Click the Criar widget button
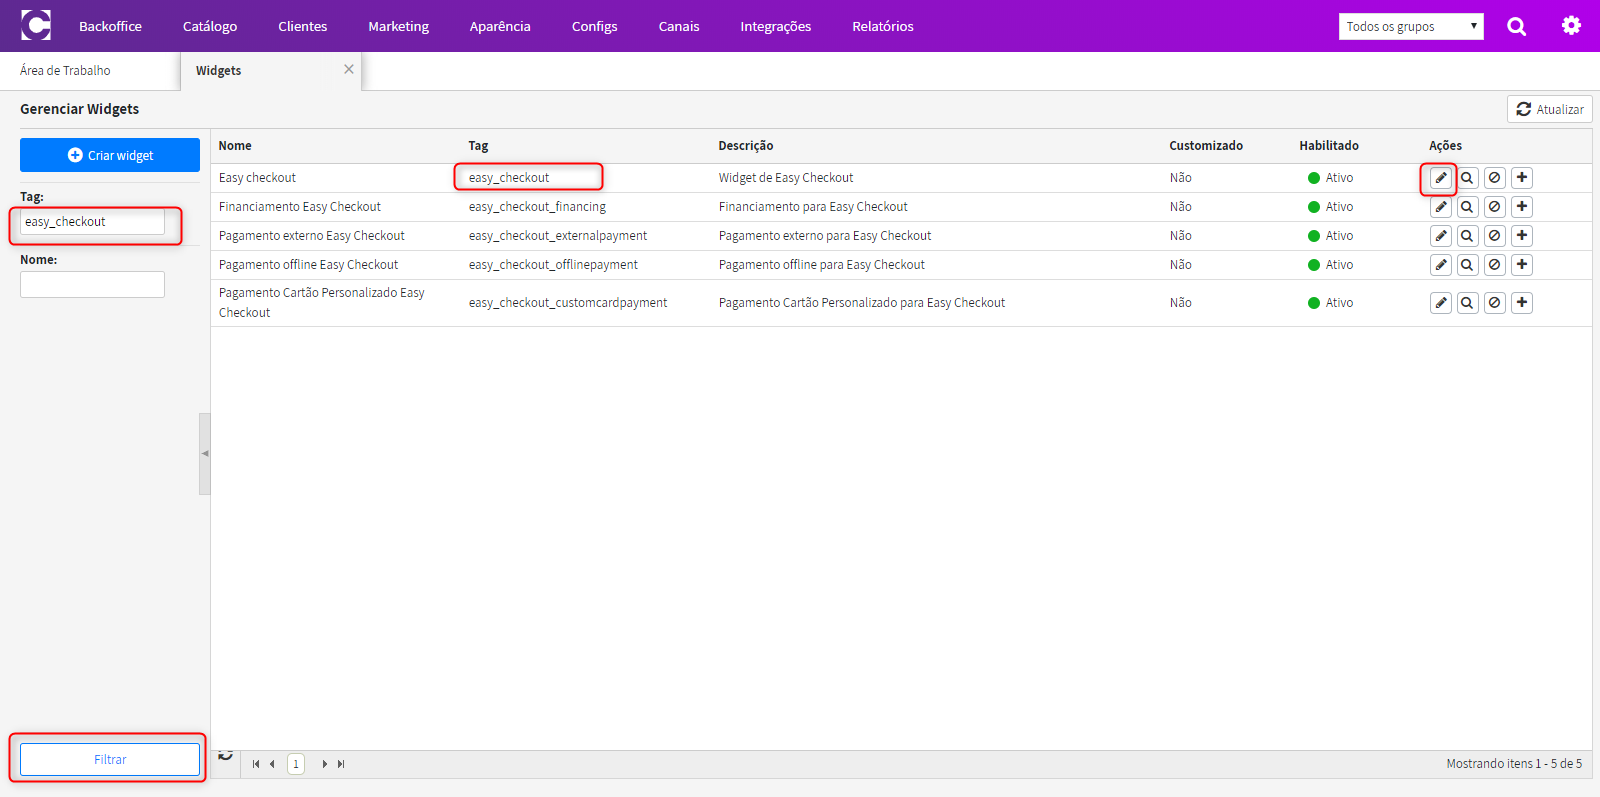Screen dimensions: 1600x797 [110, 155]
